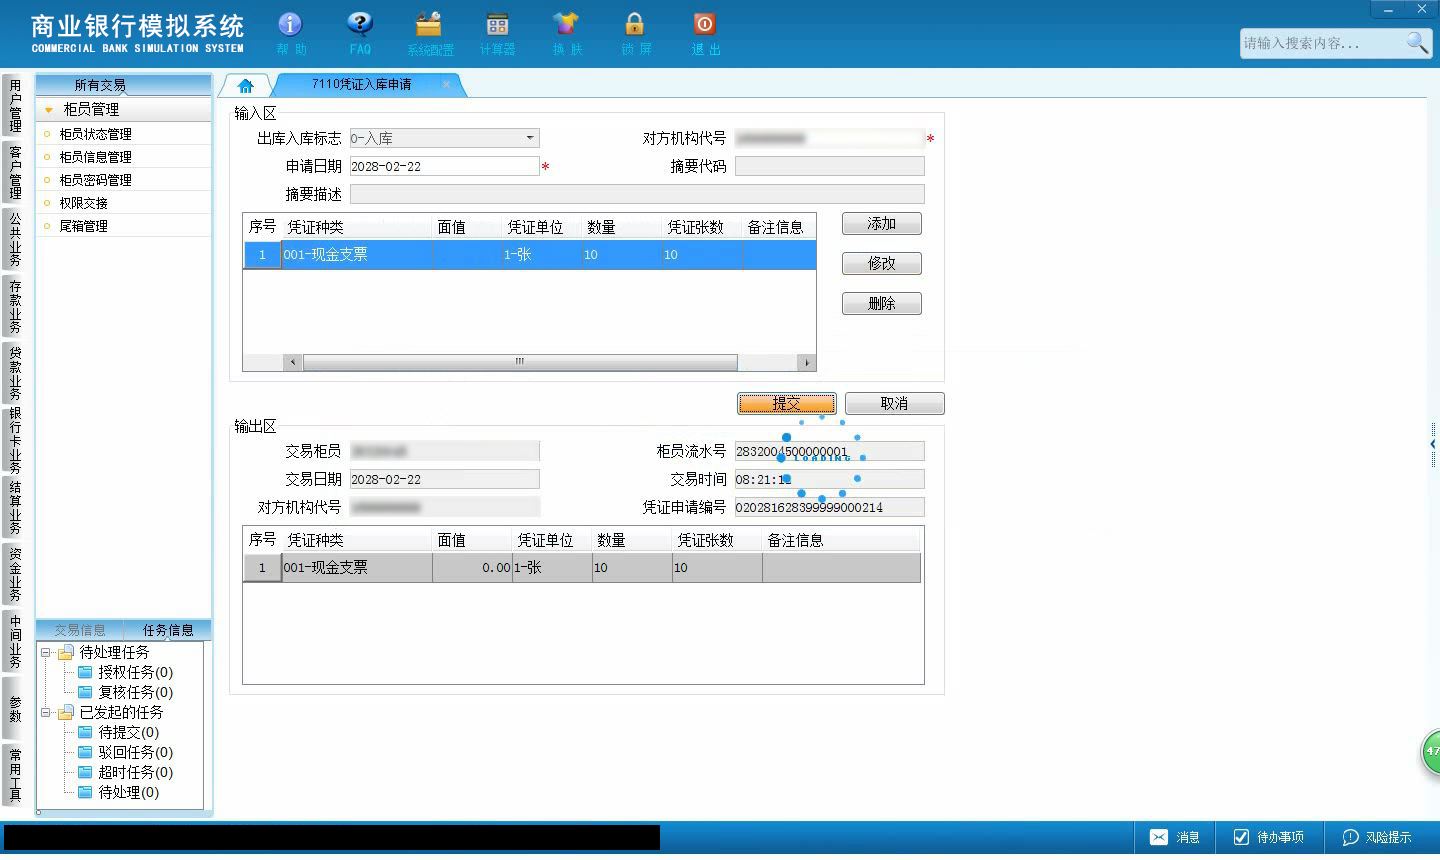Open the 所有交易 panel tab

pos(99,85)
